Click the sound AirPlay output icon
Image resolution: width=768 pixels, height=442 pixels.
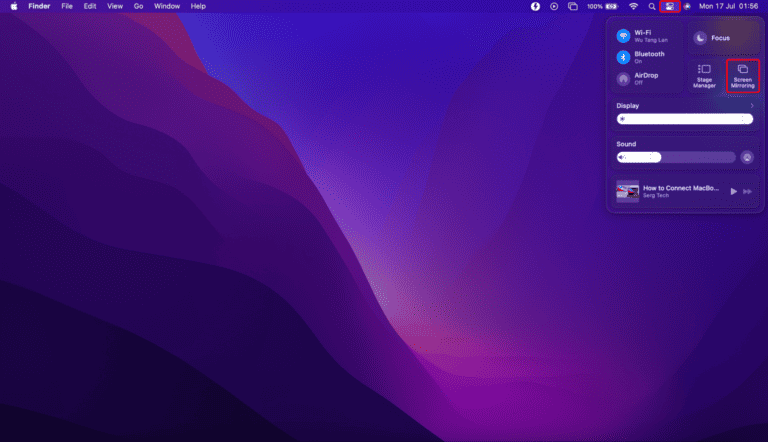tap(746, 157)
